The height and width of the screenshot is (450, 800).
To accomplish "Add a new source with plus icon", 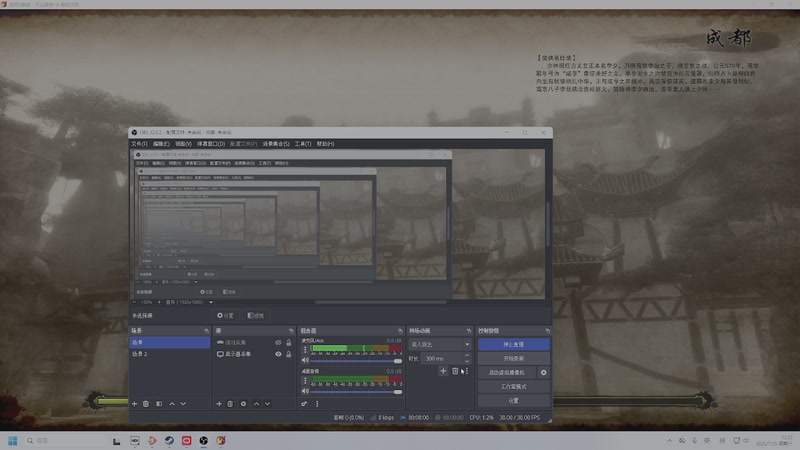I will 219,404.
